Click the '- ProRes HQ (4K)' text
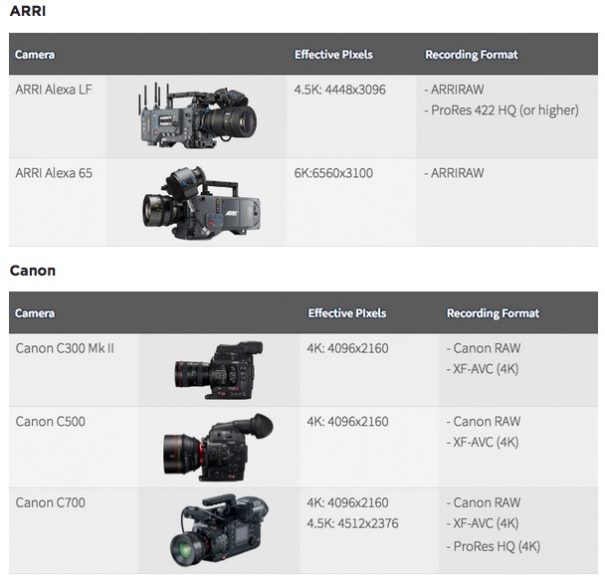 493,547
